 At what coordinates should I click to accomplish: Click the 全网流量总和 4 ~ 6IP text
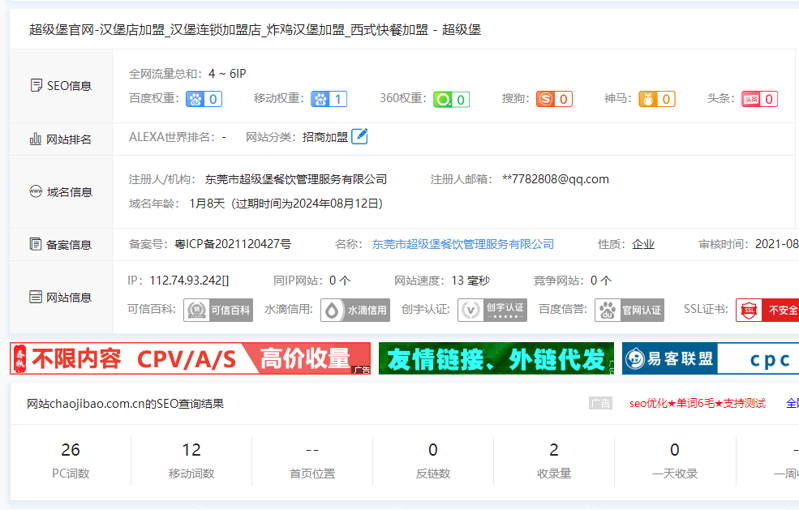point(188,74)
